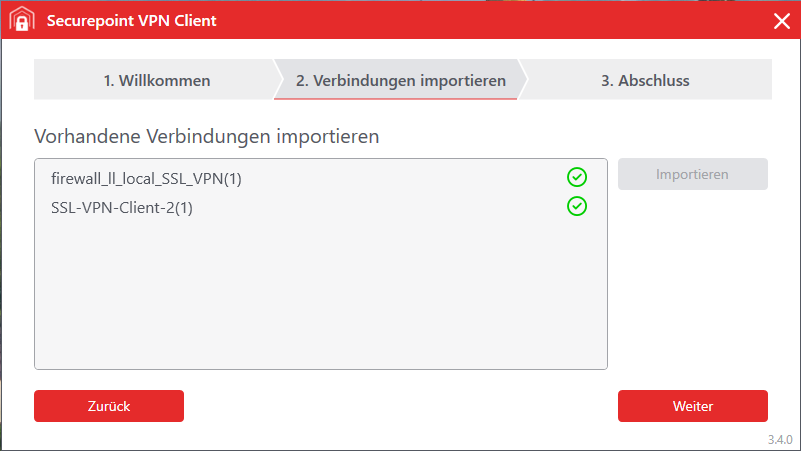
Task: Click the Securepoint VPN Client title text
Action: pos(131,20)
